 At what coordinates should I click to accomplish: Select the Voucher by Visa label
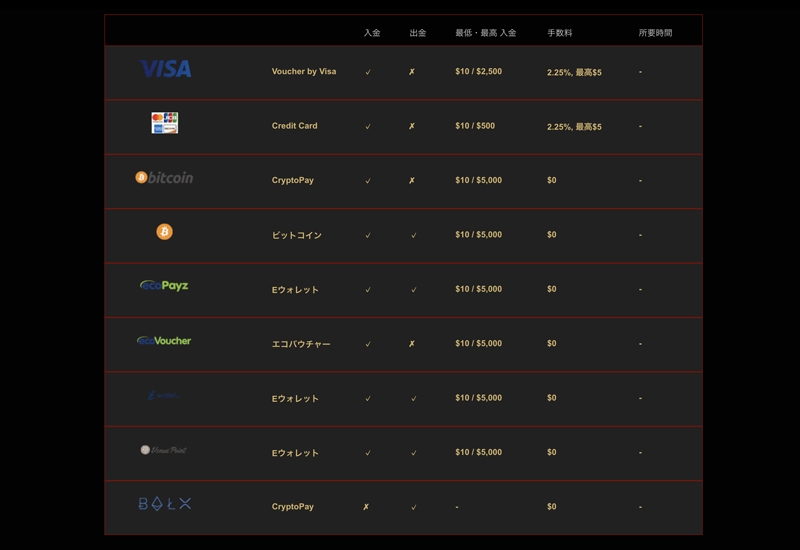(x=304, y=72)
